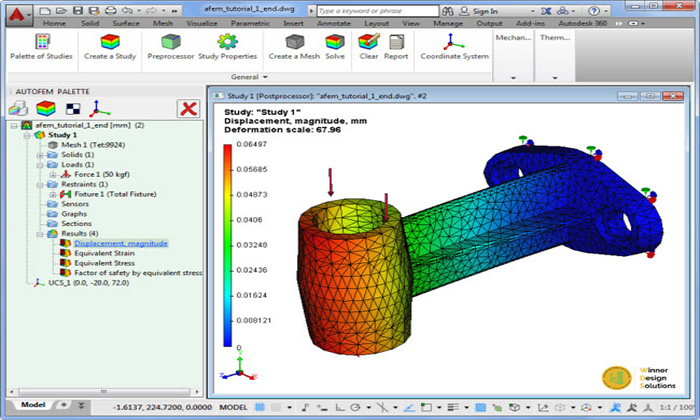This screenshot has height=420, width=700.
Task: Toggle object snap tracking in status bar
Action: tap(409, 407)
